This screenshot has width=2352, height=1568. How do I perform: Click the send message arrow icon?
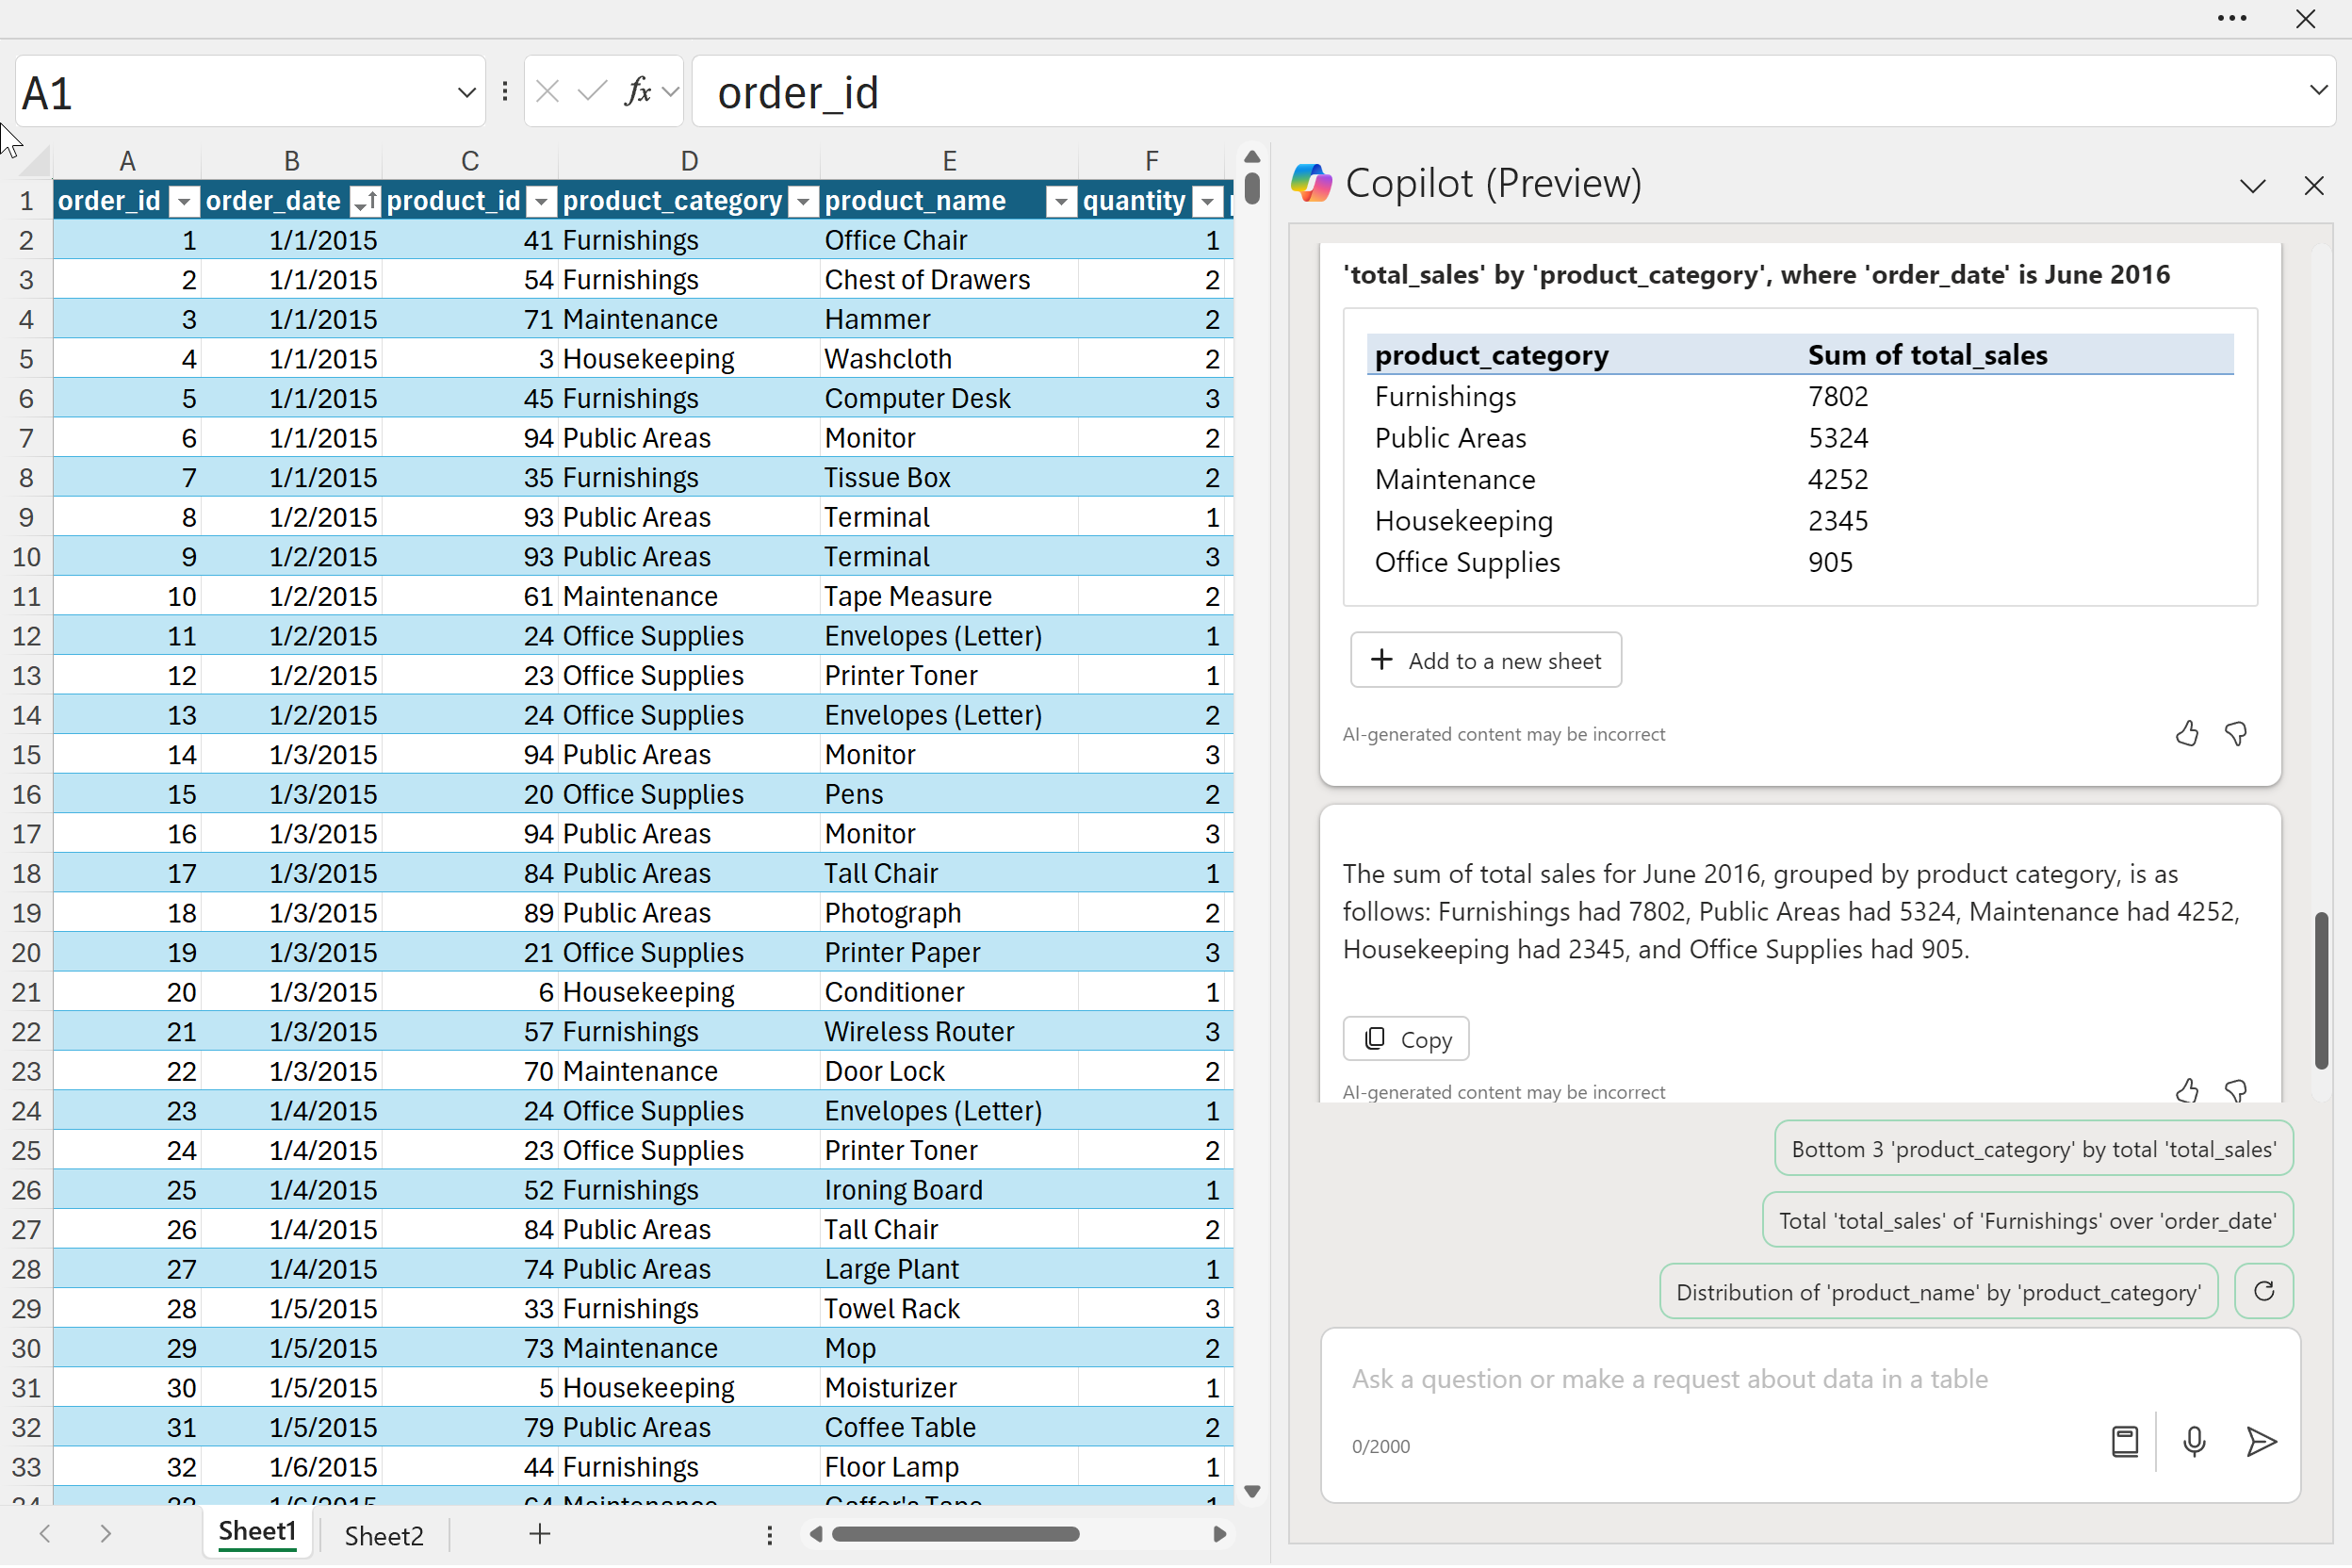pyautogui.click(x=2261, y=1442)
